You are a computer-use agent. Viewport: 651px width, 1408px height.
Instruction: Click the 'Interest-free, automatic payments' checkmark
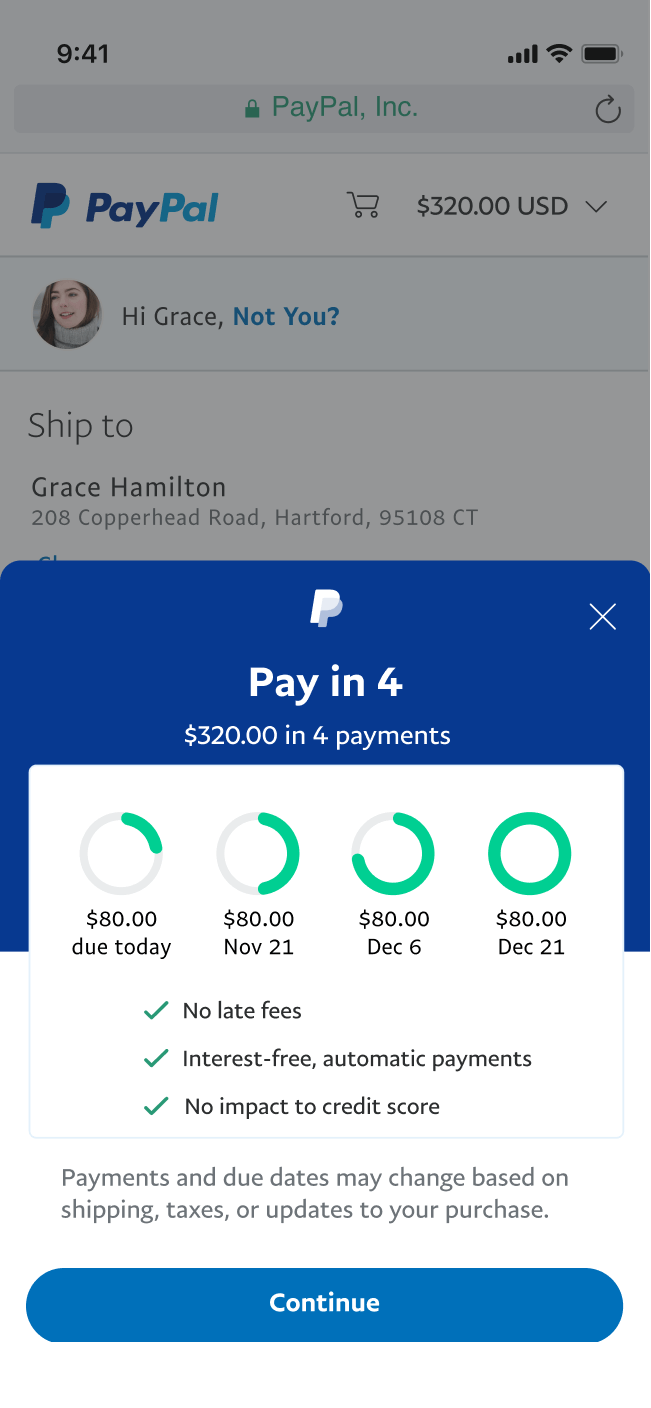pyautogui.click(x=156, y=1059)
